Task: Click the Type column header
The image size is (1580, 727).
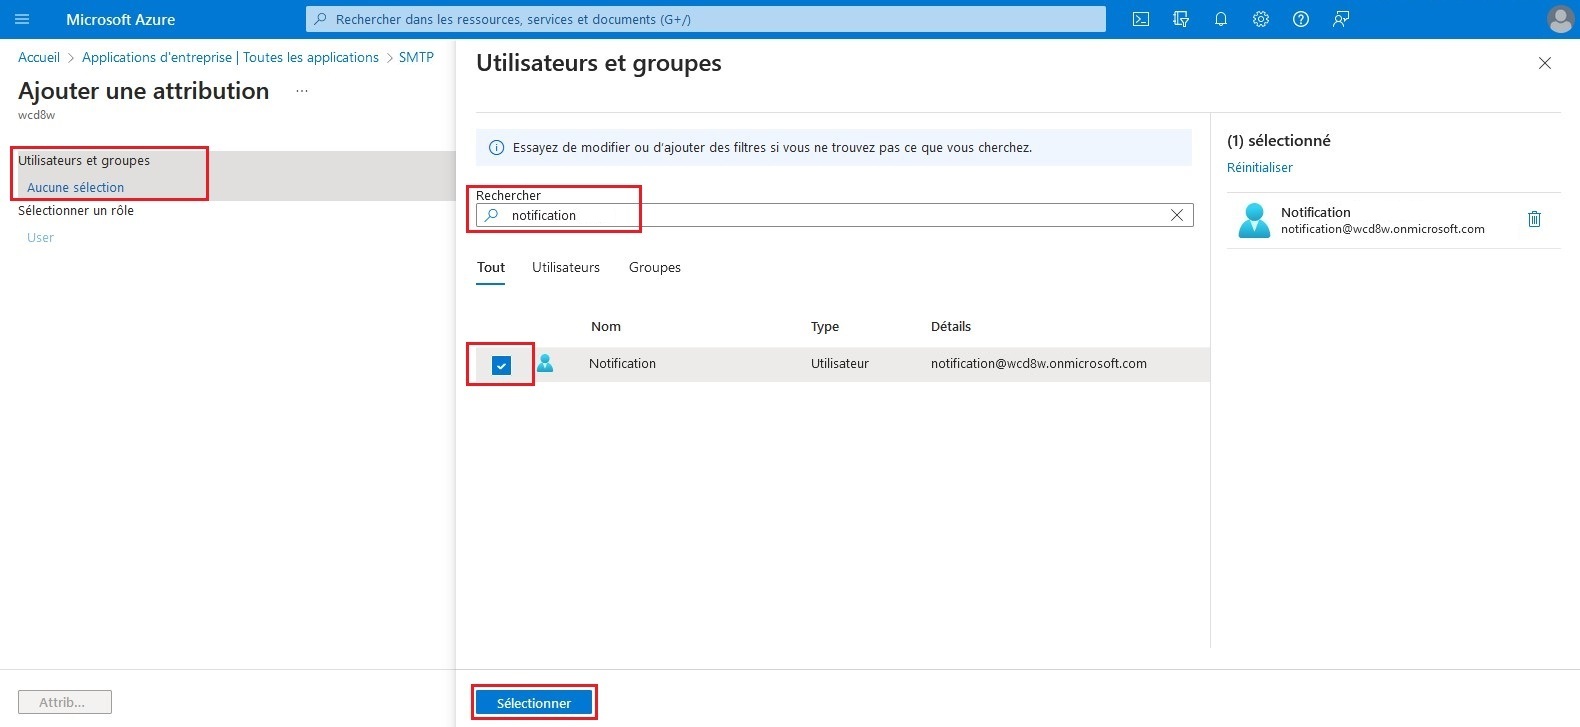Action: 825,327
